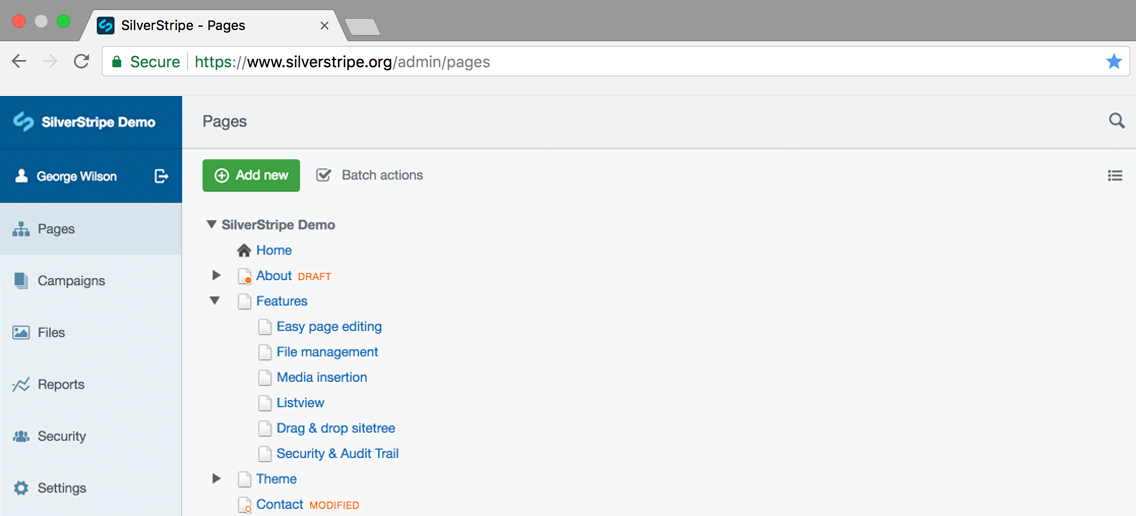1136x516 pixels.
Task: Click the SilverStripe Demo site title
Action: [99, 122]
